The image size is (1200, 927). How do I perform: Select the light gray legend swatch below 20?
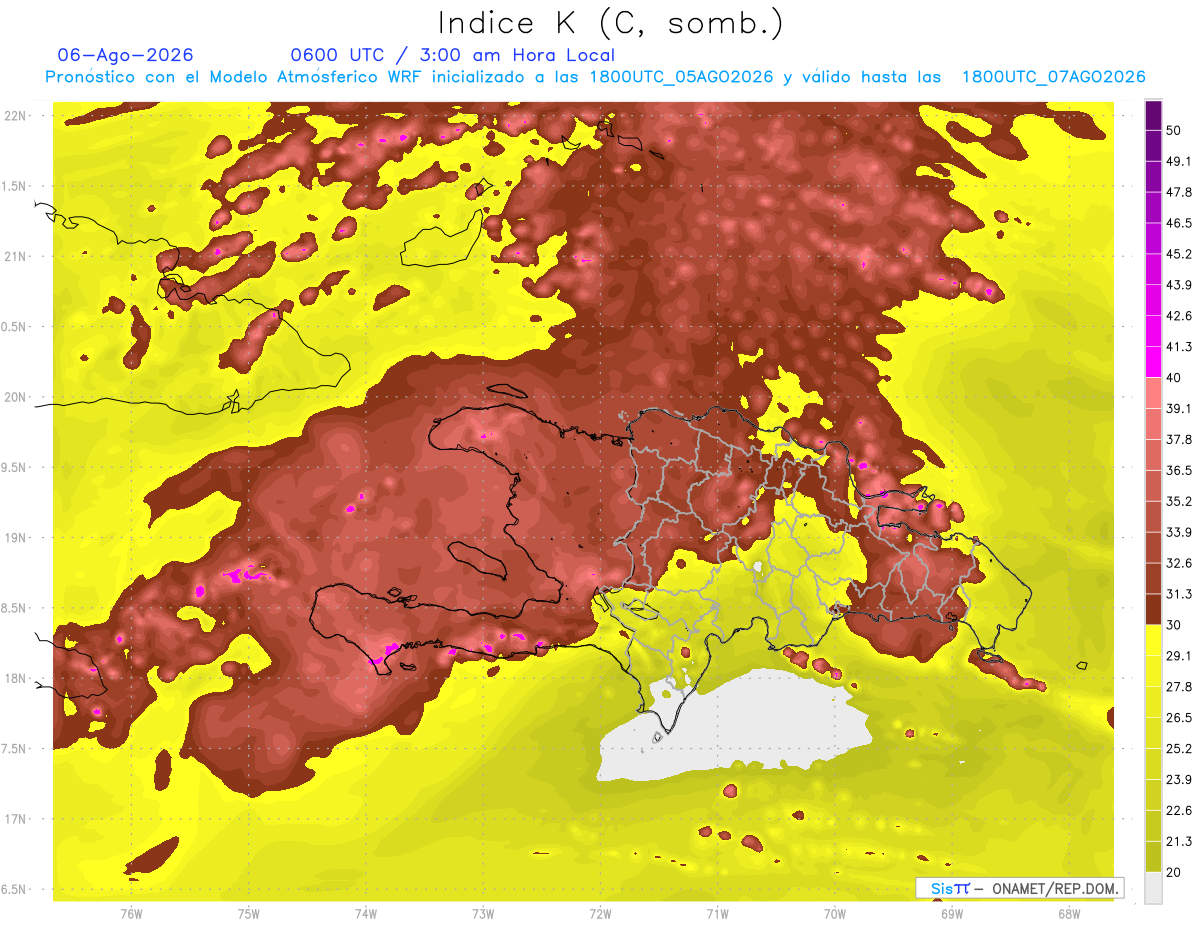(1153, 888)
